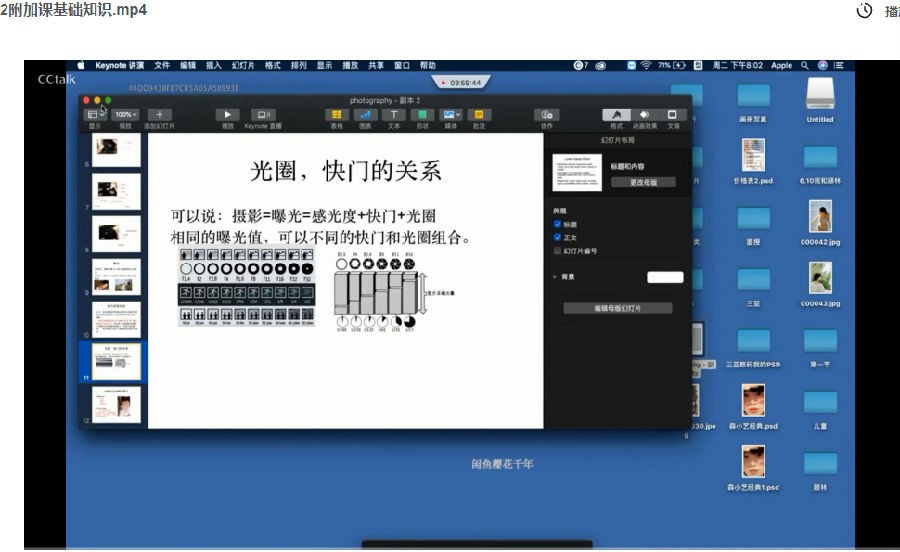Click the clock history icon at top right
This screenshot has width=900, height=552.
point(864,10)
